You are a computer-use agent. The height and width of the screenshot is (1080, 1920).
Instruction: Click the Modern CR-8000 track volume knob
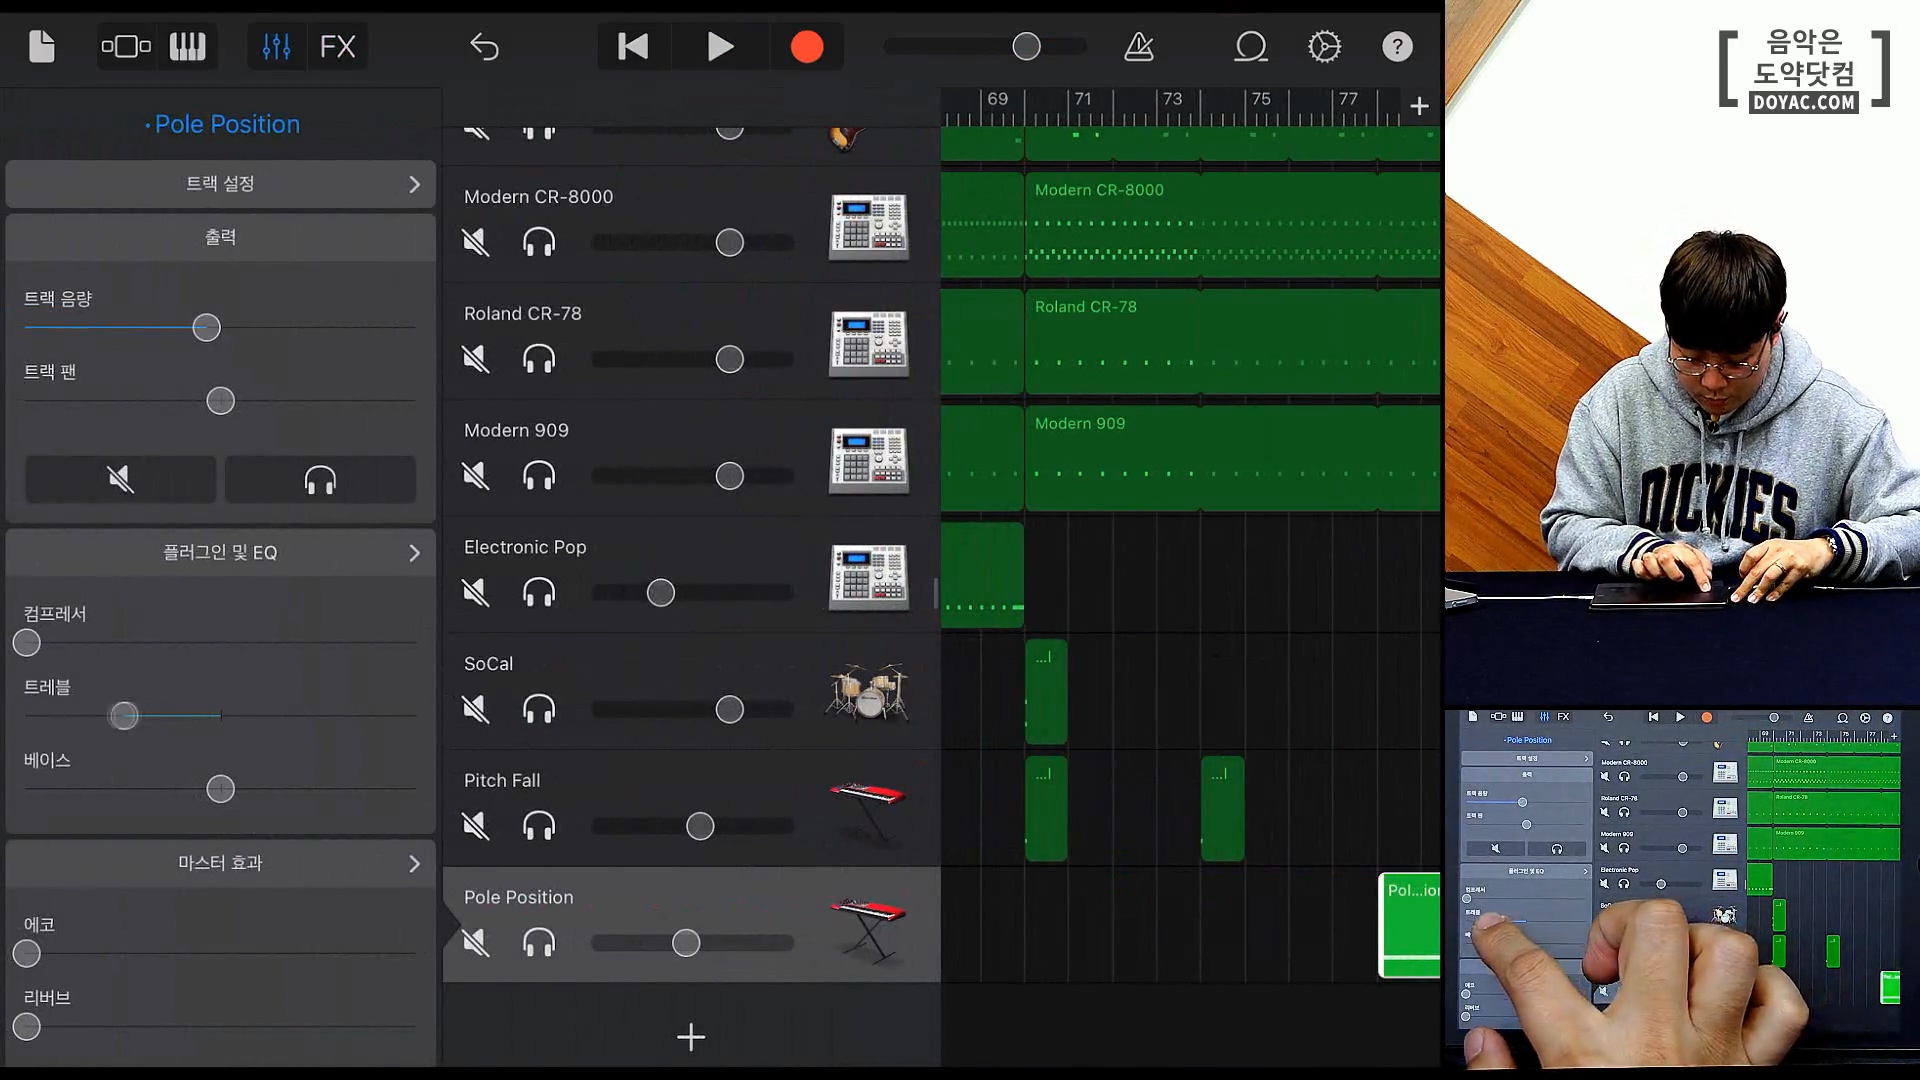coord(730,242)
